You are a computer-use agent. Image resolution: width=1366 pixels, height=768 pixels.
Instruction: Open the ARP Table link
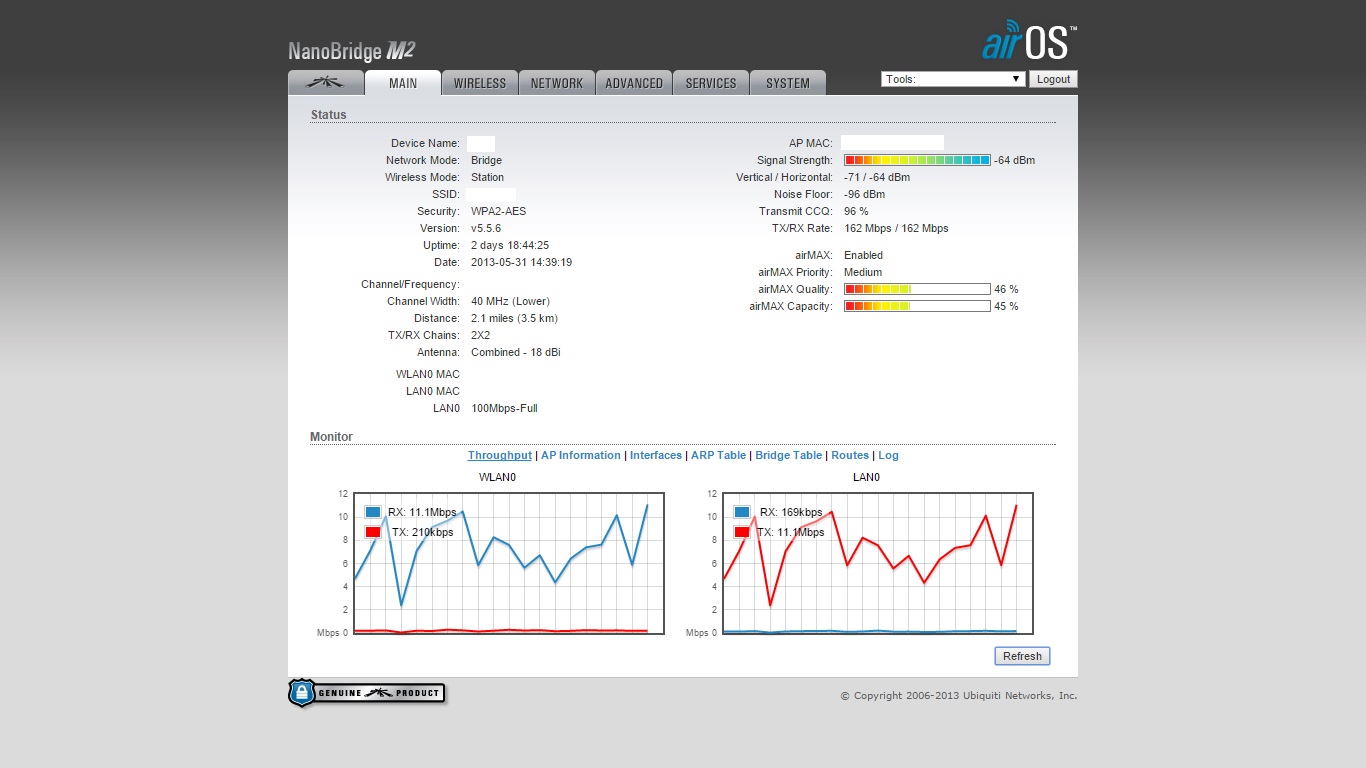click(x=719, y=455)
